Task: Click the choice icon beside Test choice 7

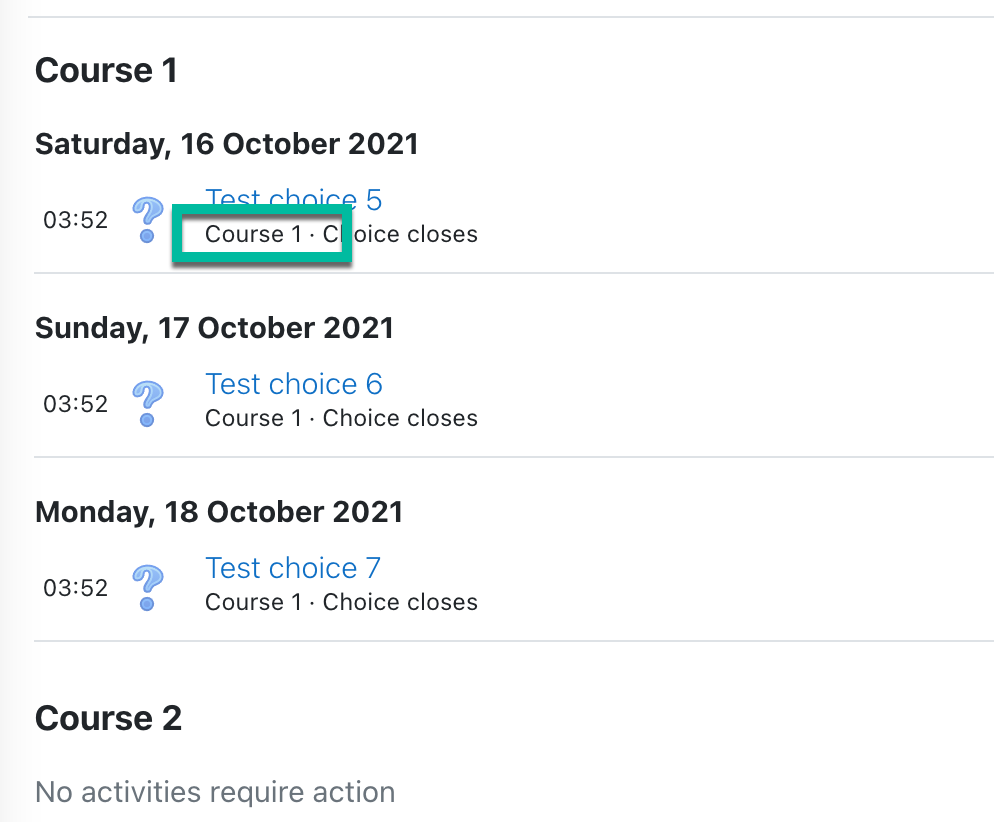Action: pos(148,588)
